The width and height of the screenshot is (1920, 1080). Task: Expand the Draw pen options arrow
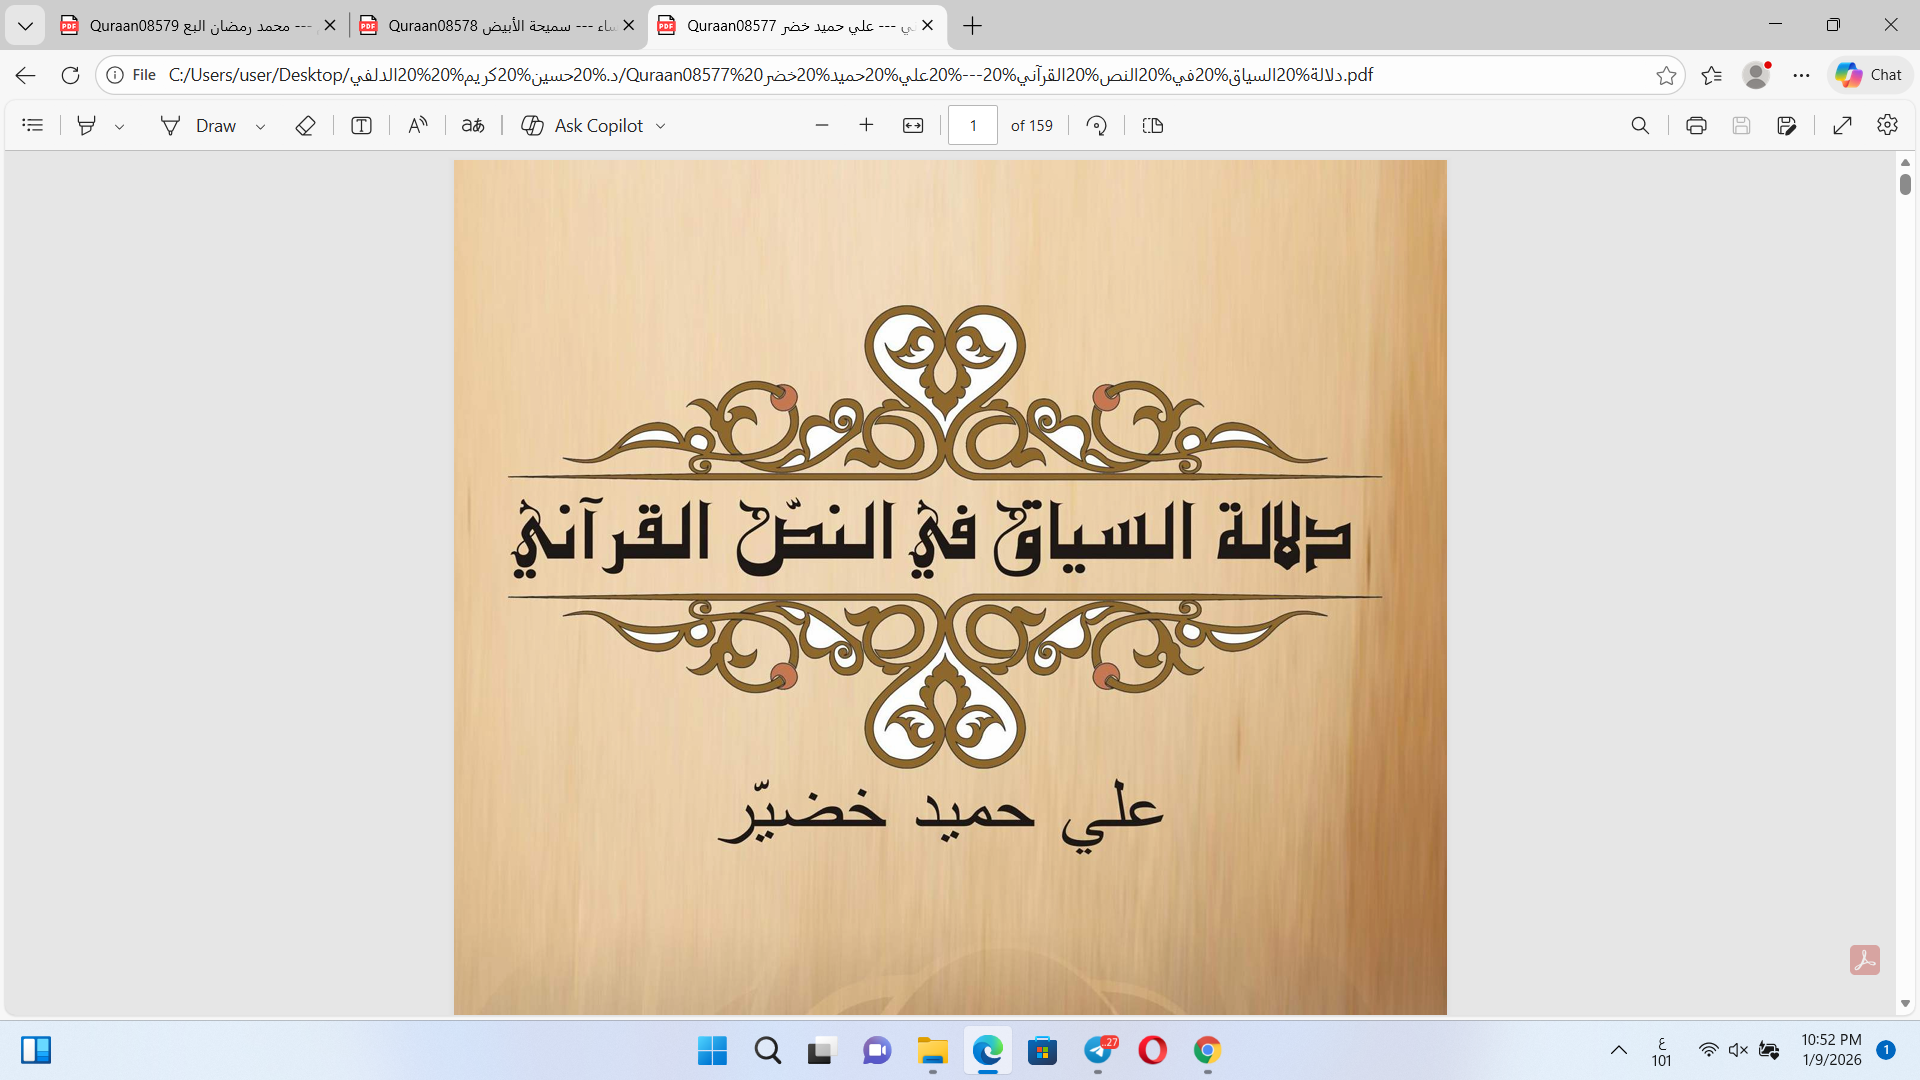tap(260, 126)
